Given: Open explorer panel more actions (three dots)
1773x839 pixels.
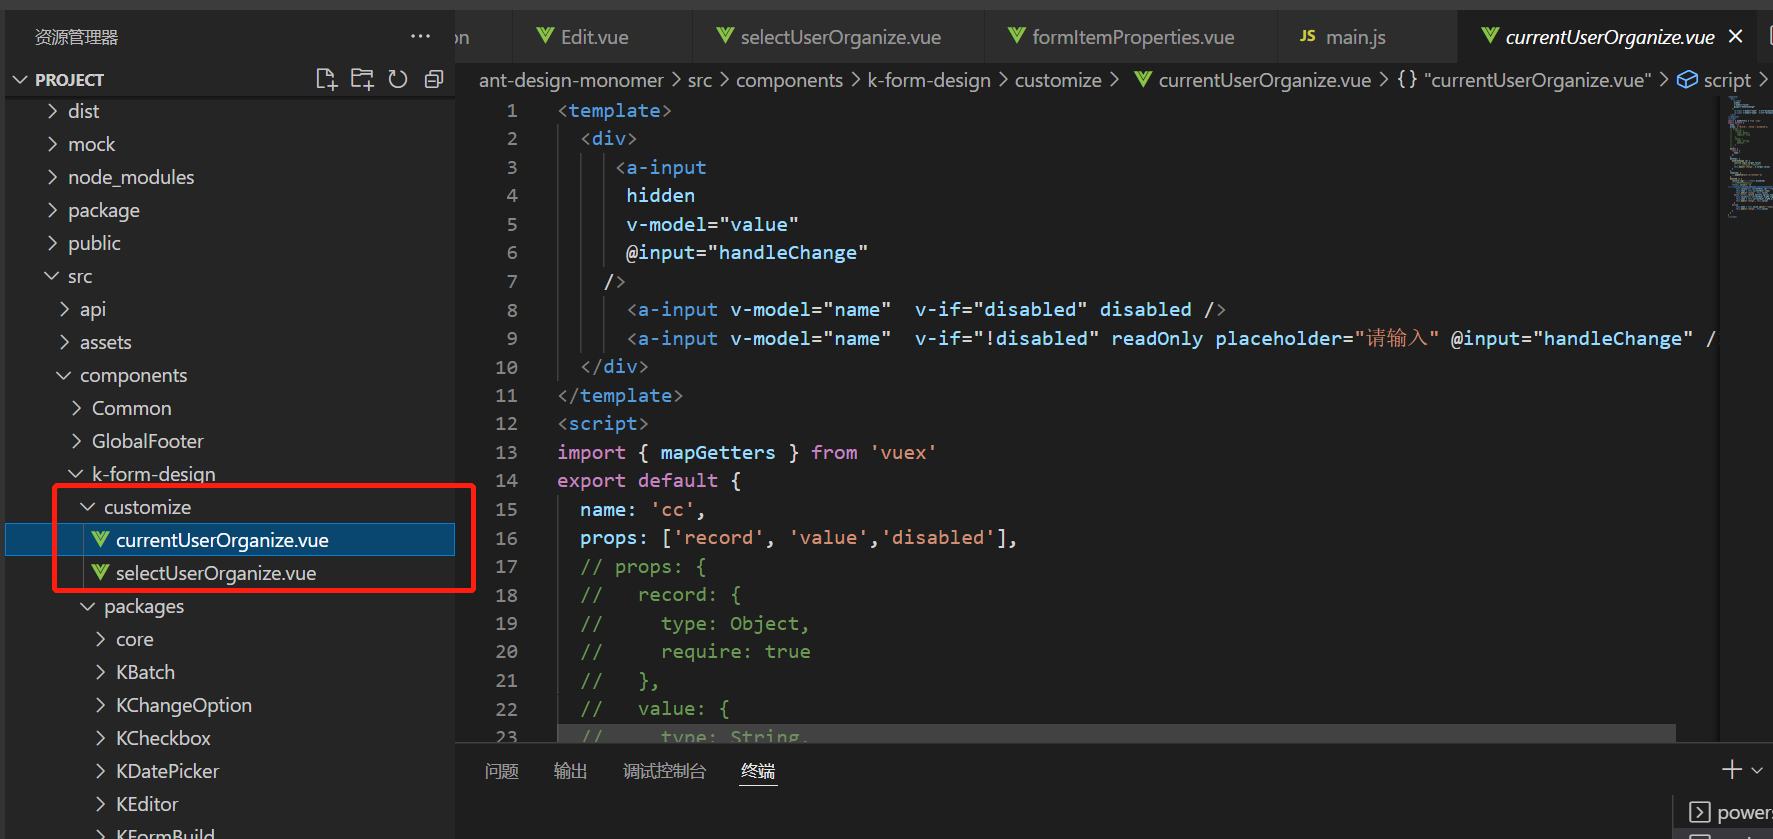Looking at the screenshot, I should coord(421,36).
